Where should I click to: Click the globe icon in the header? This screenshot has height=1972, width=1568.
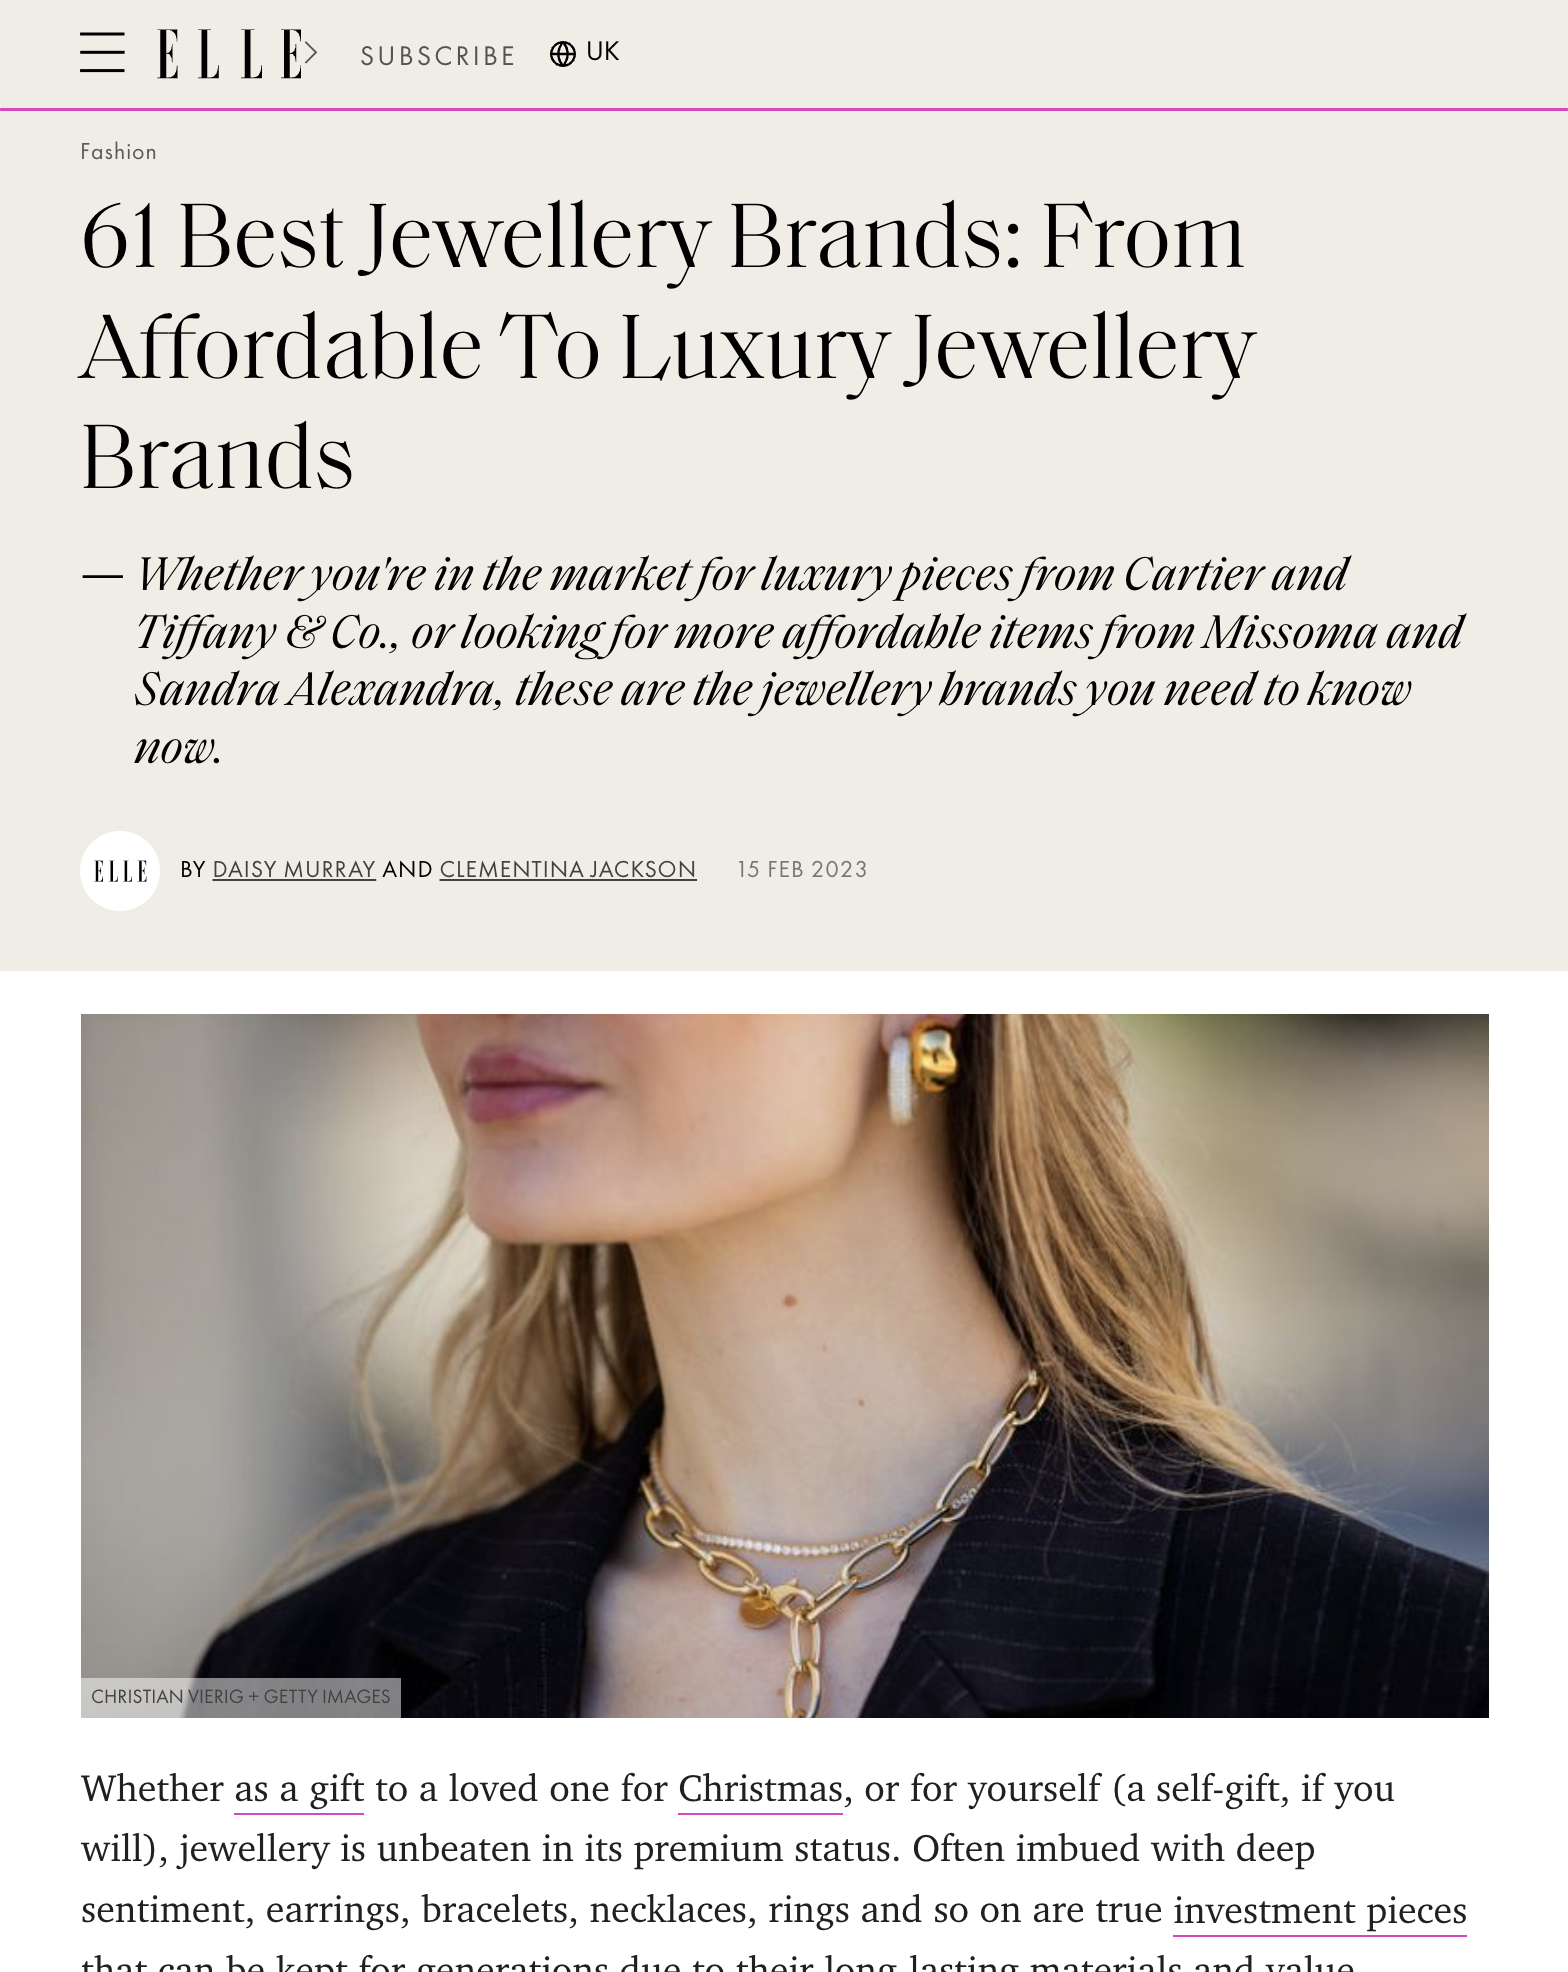click(563, 54)
